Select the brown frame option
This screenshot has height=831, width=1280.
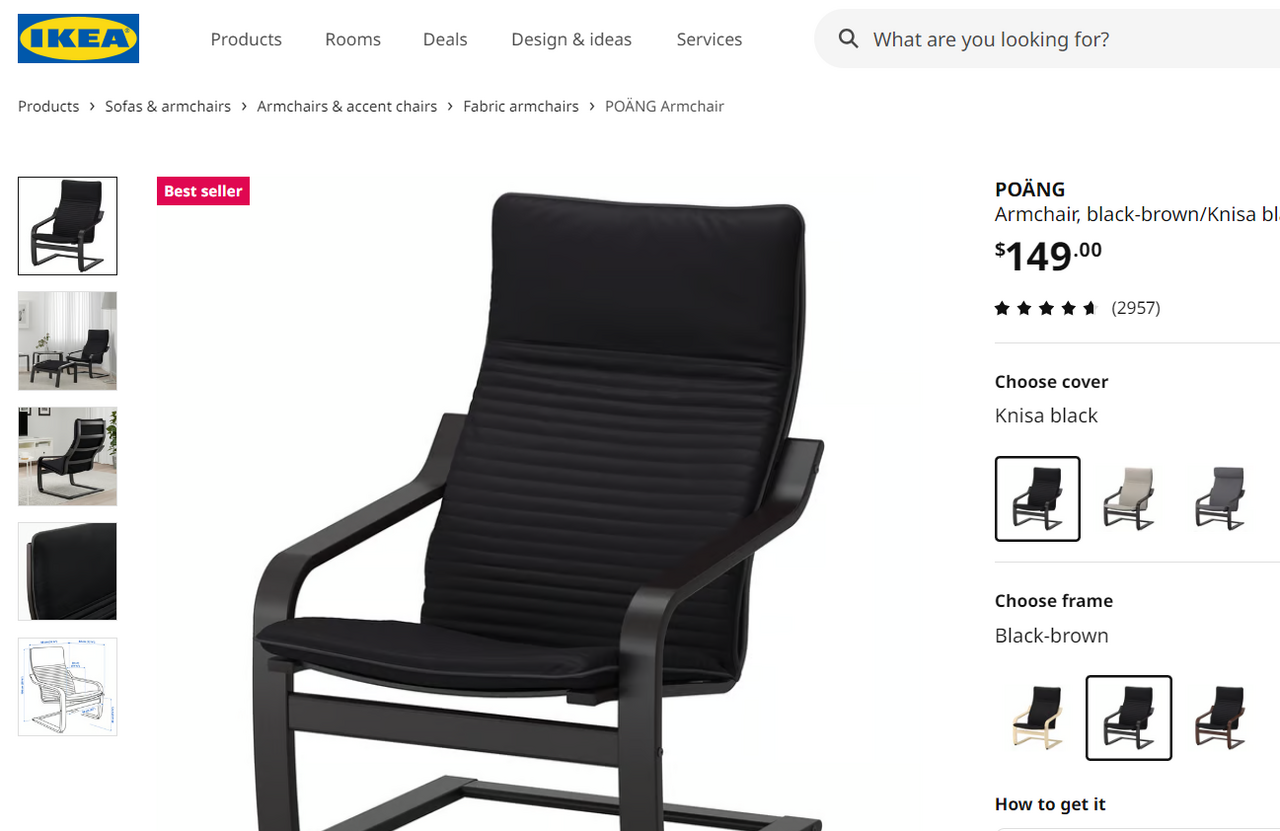[x=1220, y=718]
